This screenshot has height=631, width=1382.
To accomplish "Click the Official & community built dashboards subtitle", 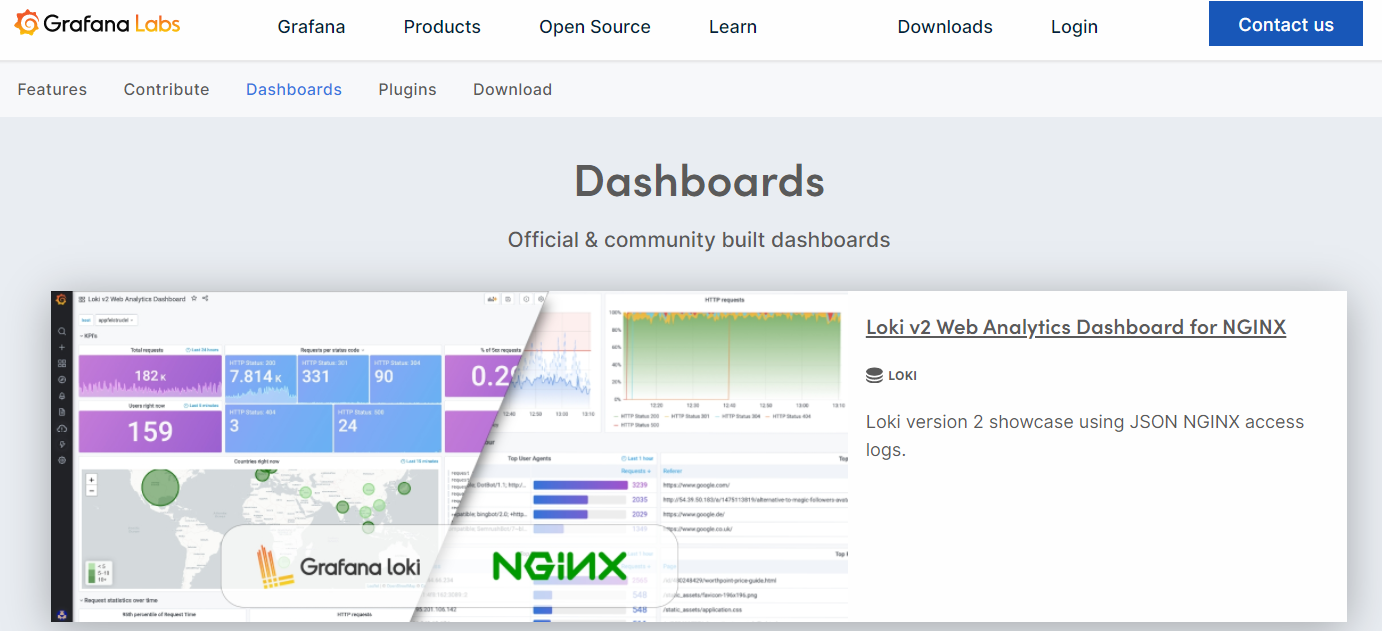I will [699, 240].
